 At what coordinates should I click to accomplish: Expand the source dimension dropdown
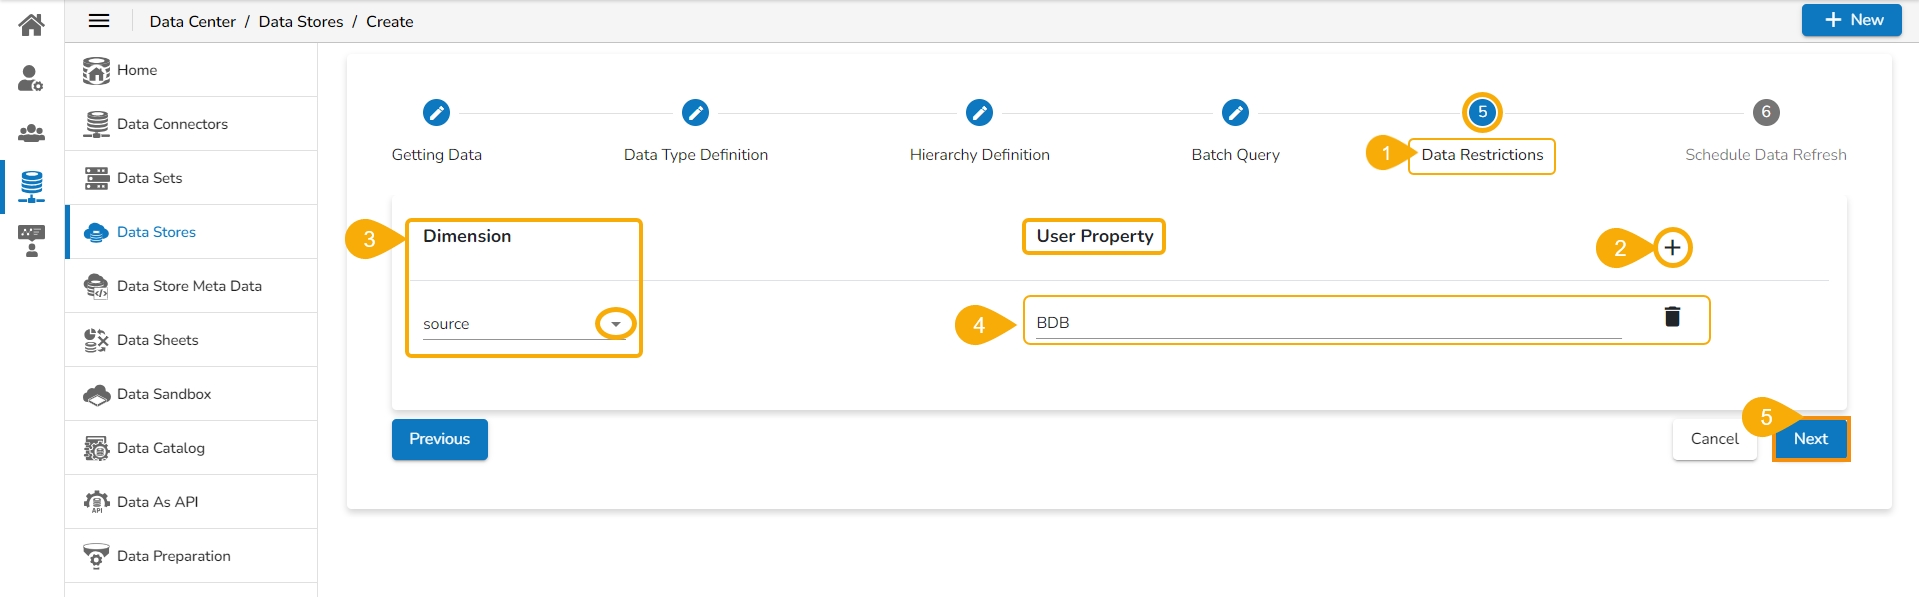click(616, 324)
